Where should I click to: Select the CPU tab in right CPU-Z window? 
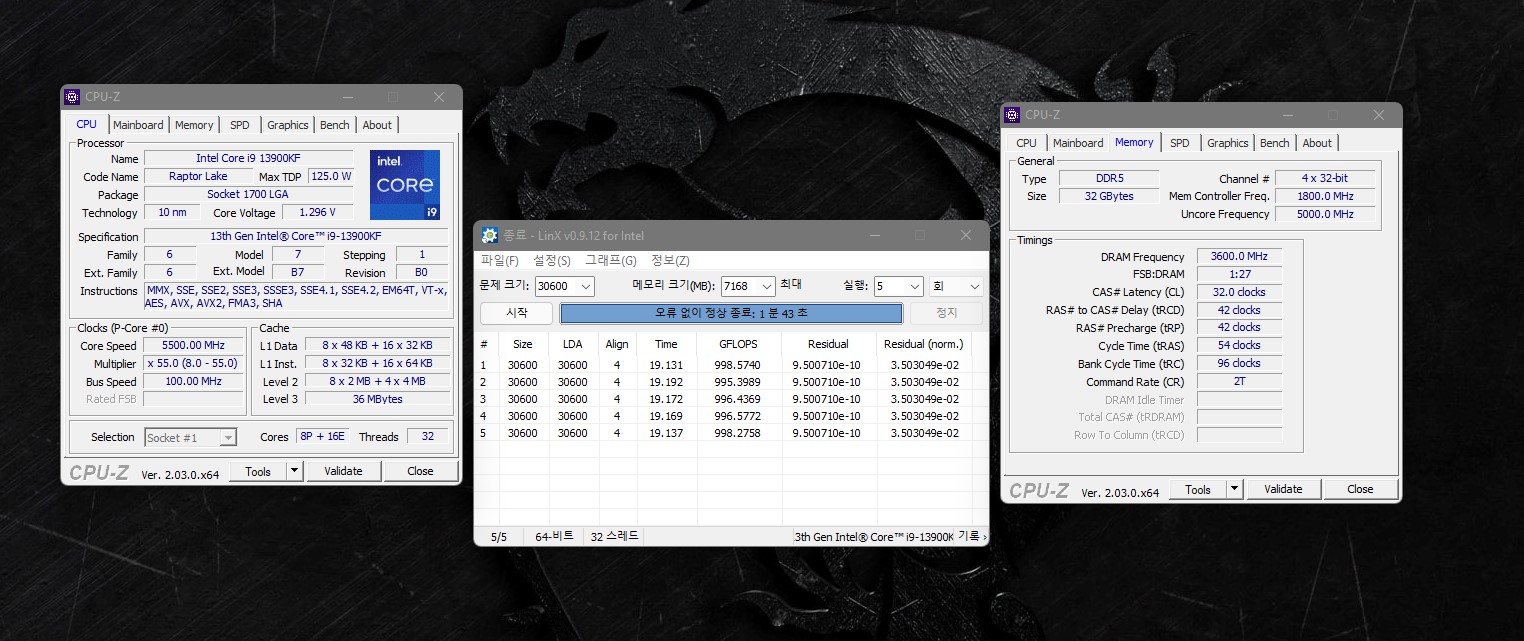[x=1027, y=143]
